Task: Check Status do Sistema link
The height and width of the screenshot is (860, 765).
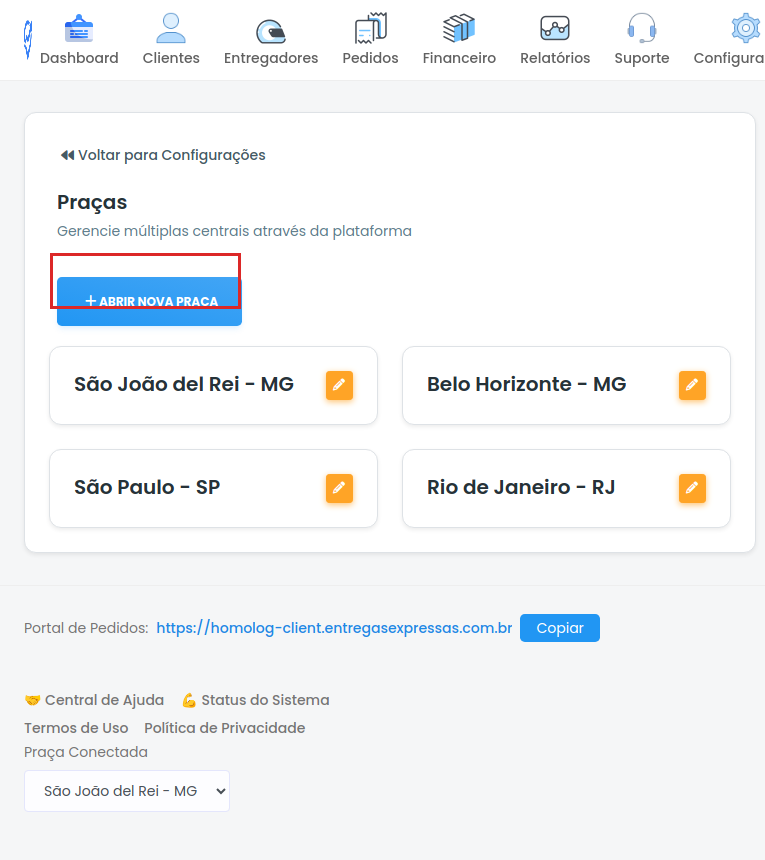Action: click(256, 700)
